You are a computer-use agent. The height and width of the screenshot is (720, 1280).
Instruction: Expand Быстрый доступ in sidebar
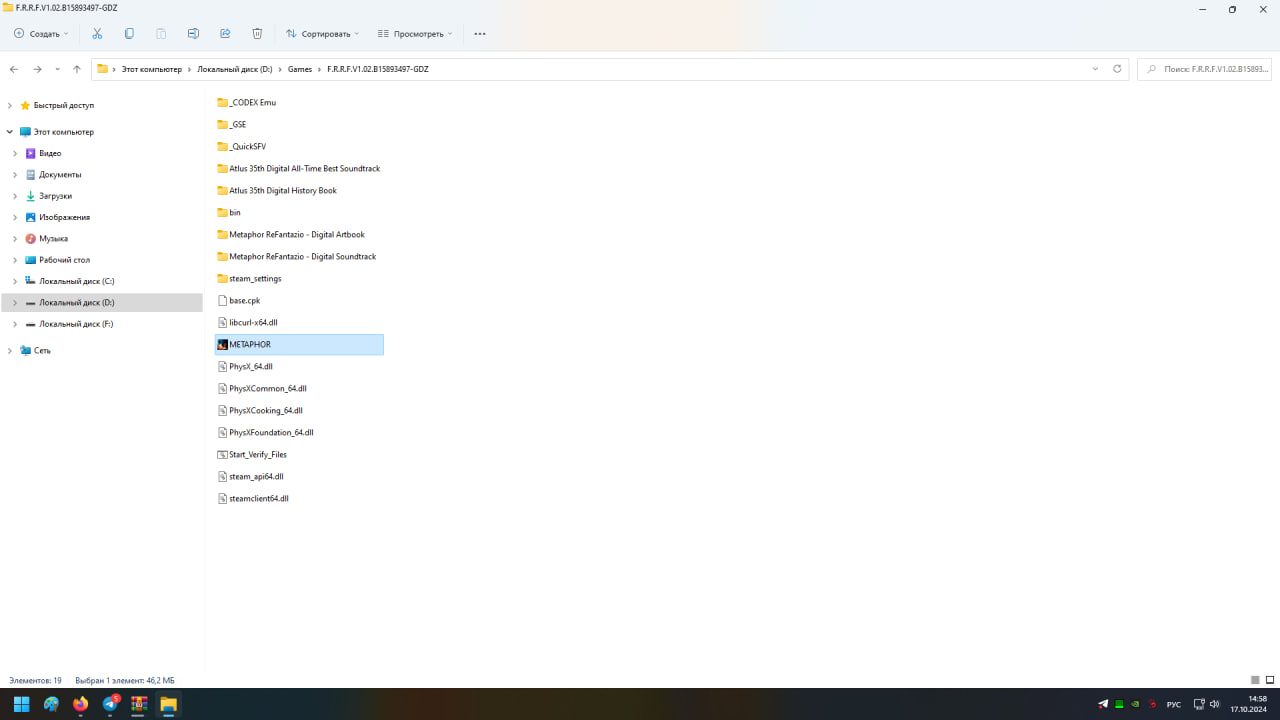tap(10, 105)
